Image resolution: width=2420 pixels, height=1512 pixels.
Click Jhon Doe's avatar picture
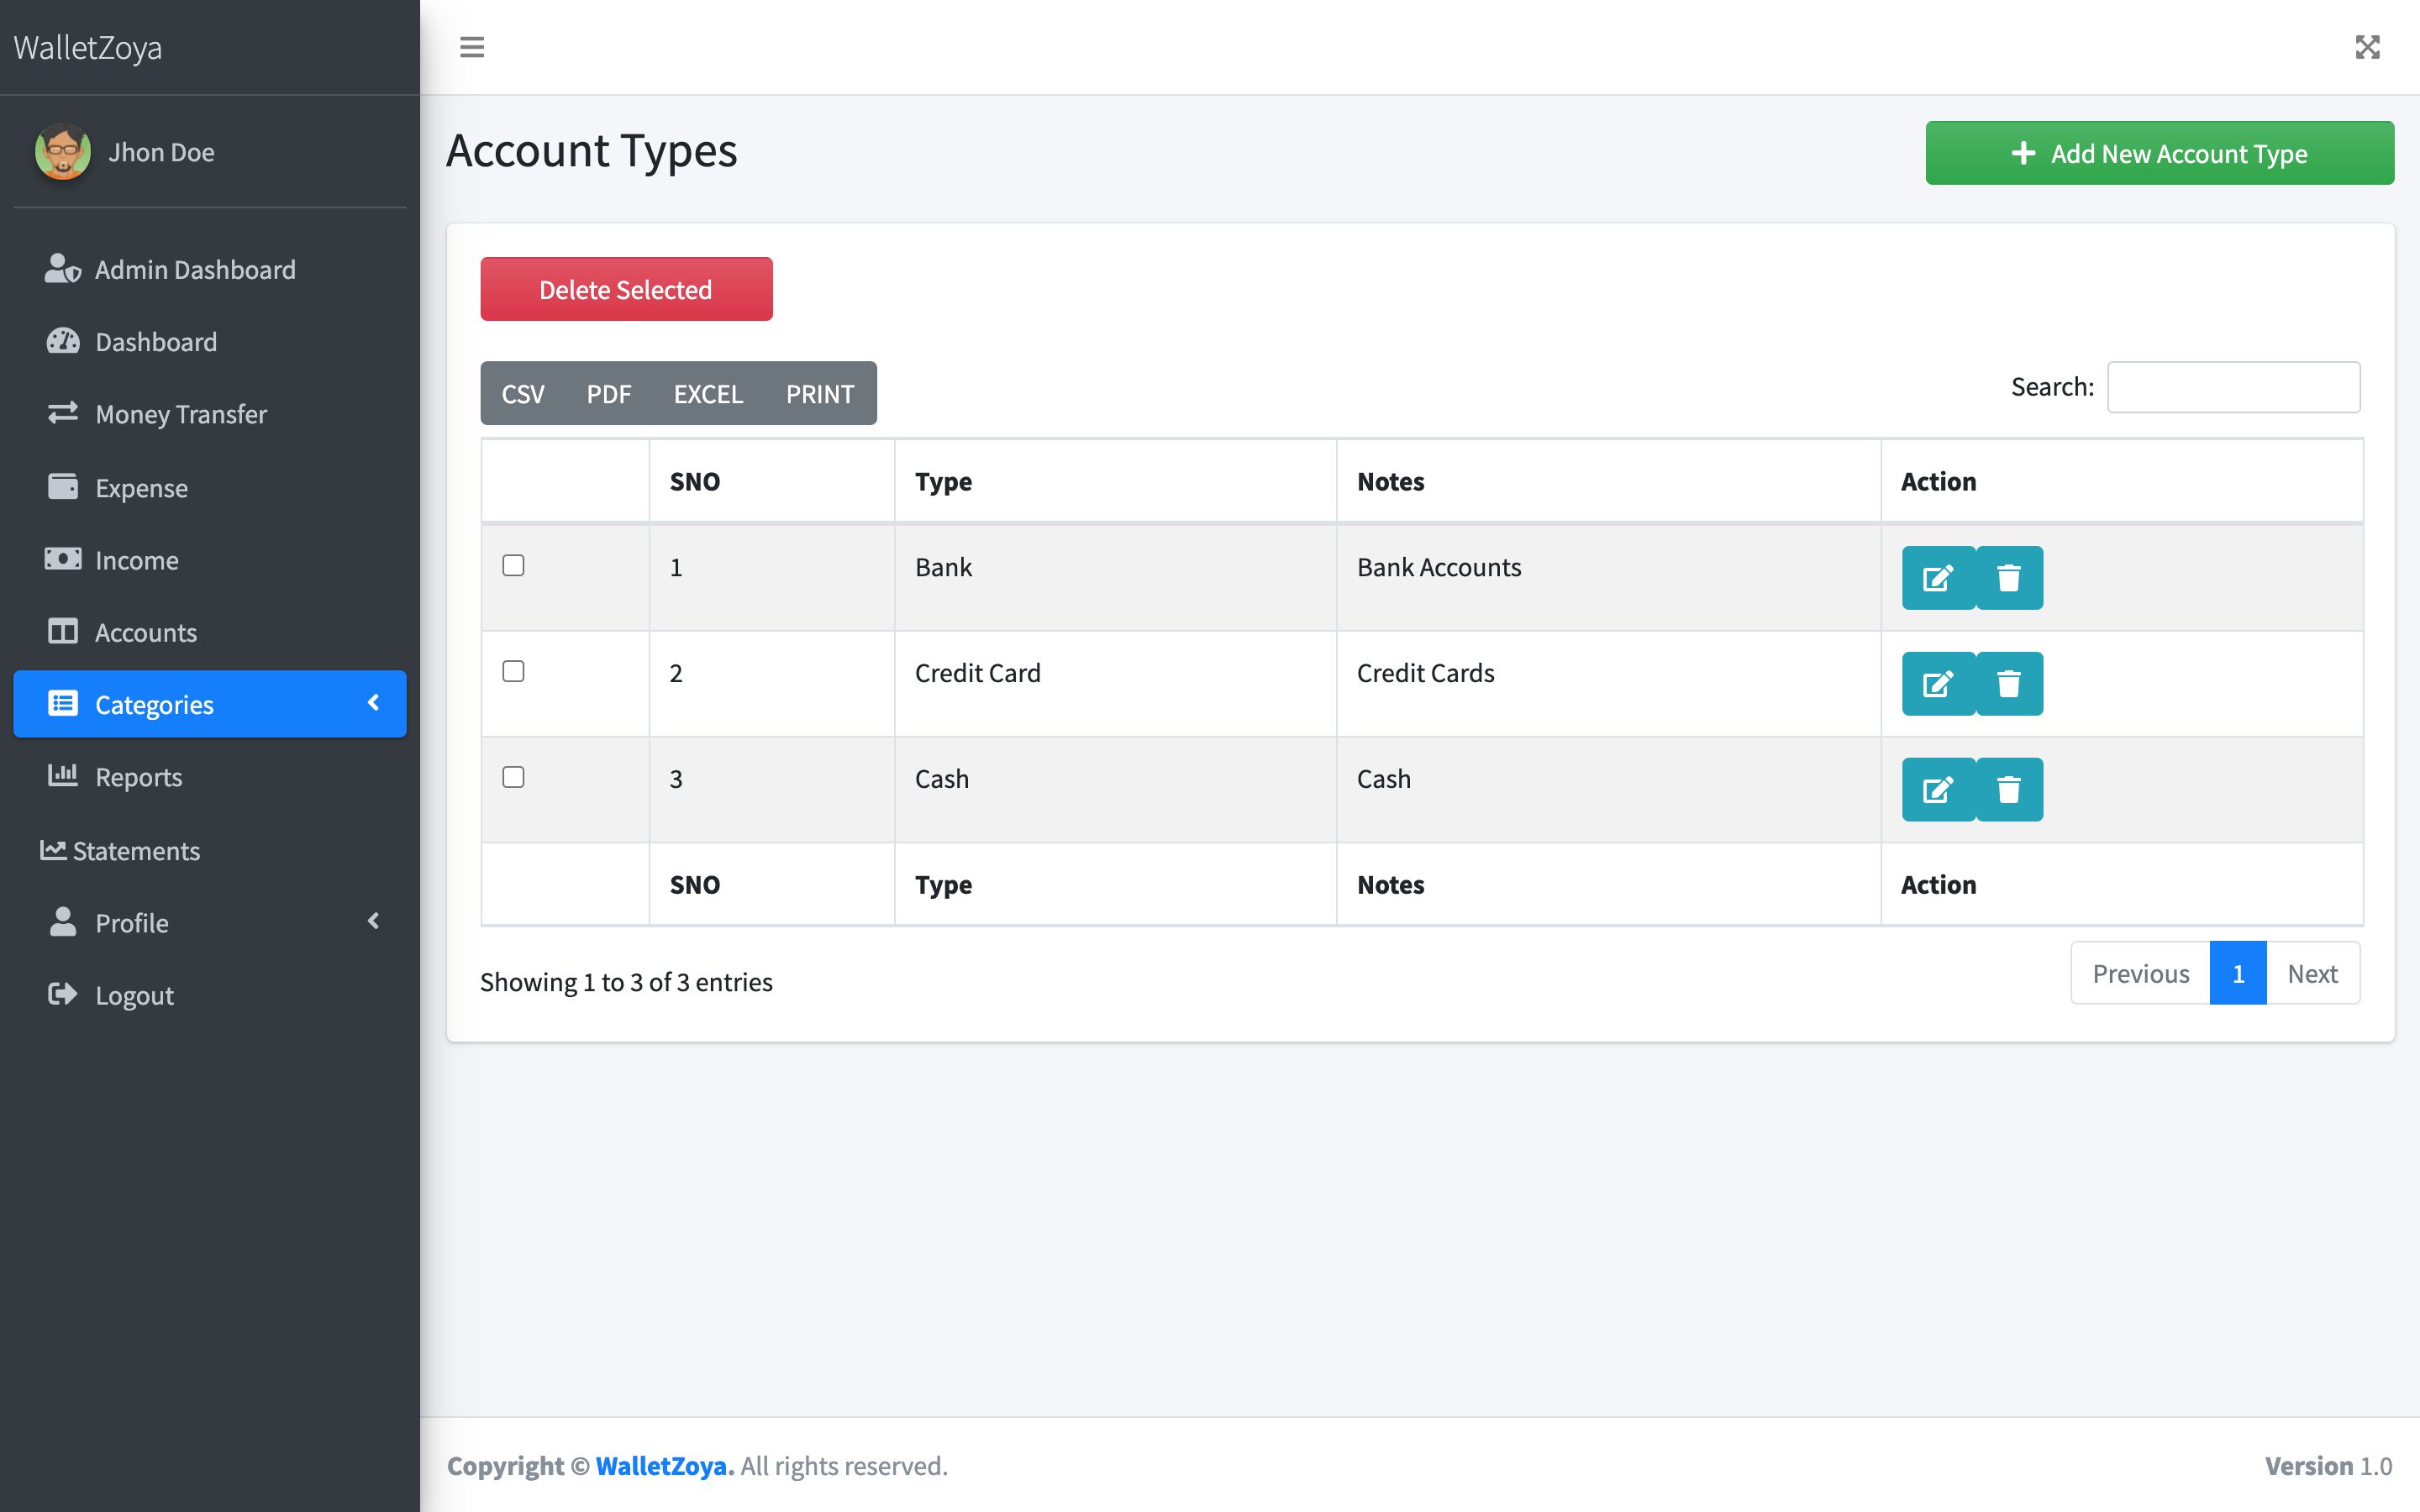(x=62, y=152)
